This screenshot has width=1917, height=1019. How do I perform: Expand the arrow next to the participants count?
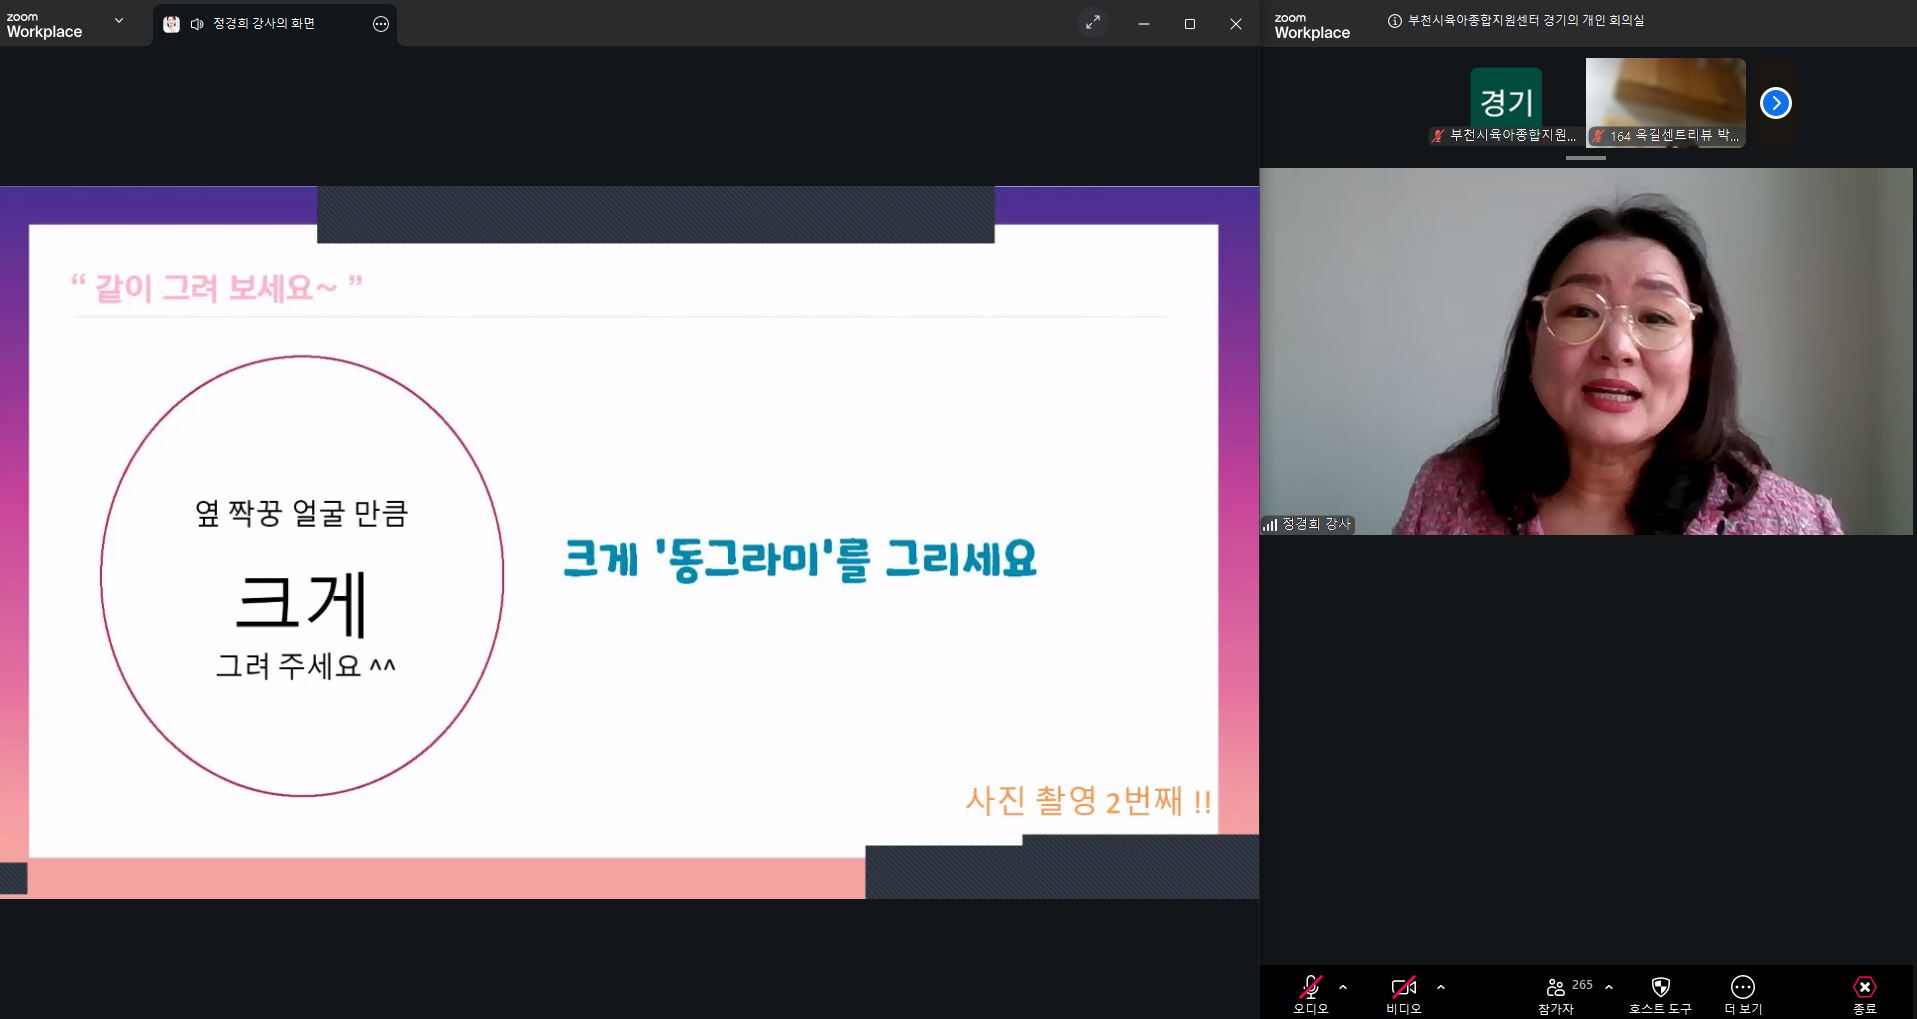coord(1609,987)
